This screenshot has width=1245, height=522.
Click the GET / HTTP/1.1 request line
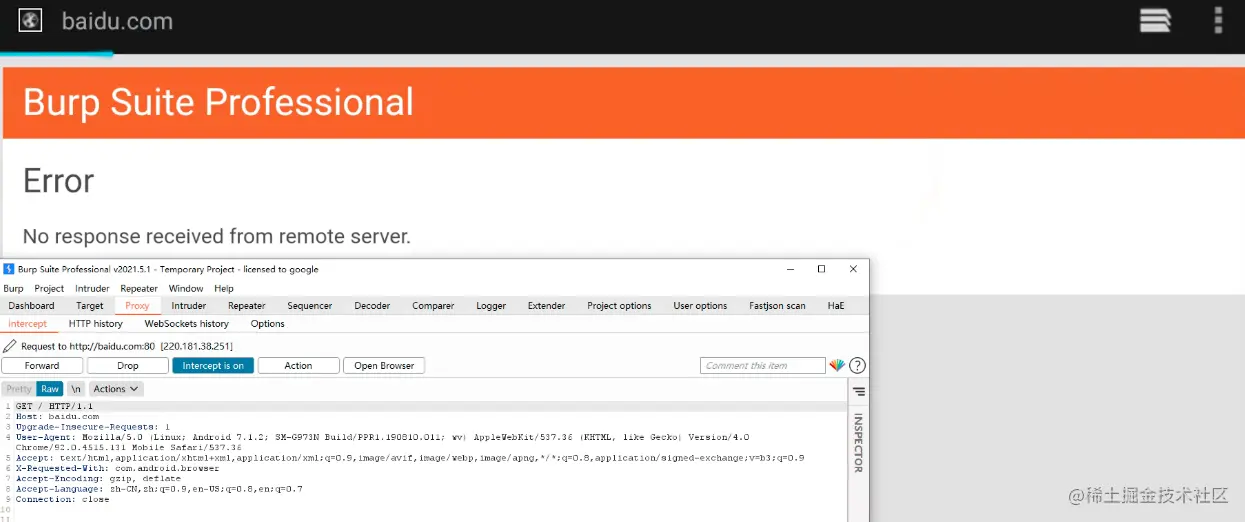pyautogui.click(x=54, y=406)
